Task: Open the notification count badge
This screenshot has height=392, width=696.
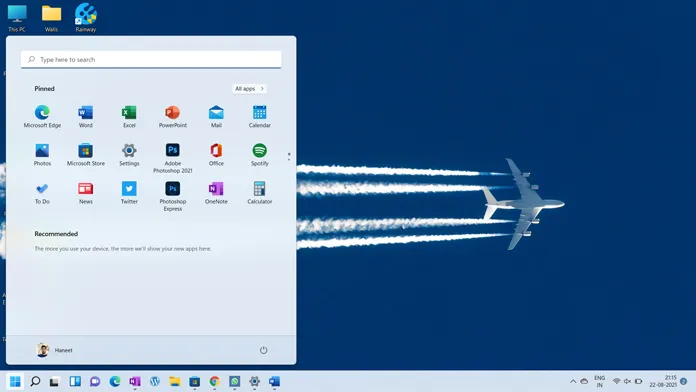Action: [x=684, y=381]
